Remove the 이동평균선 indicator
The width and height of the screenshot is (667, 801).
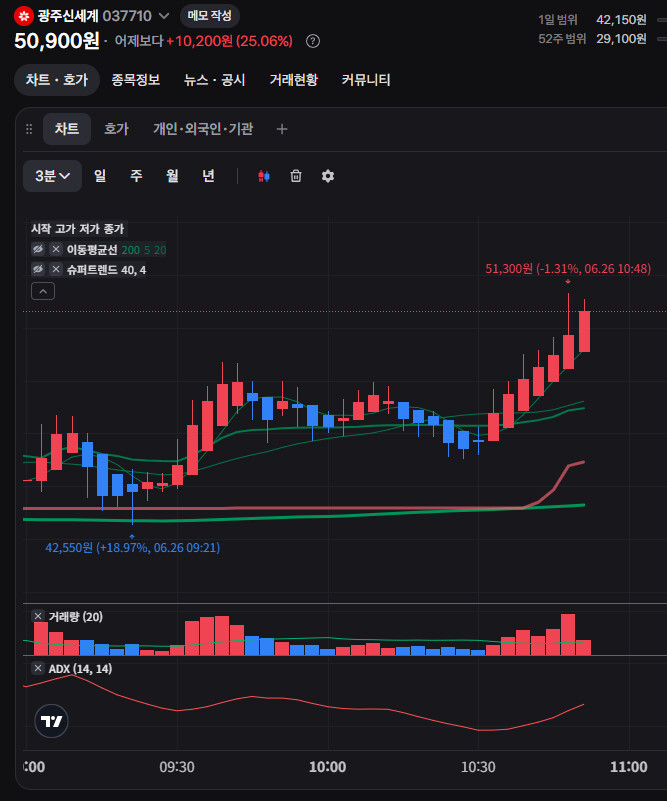(x=56, y=249)
